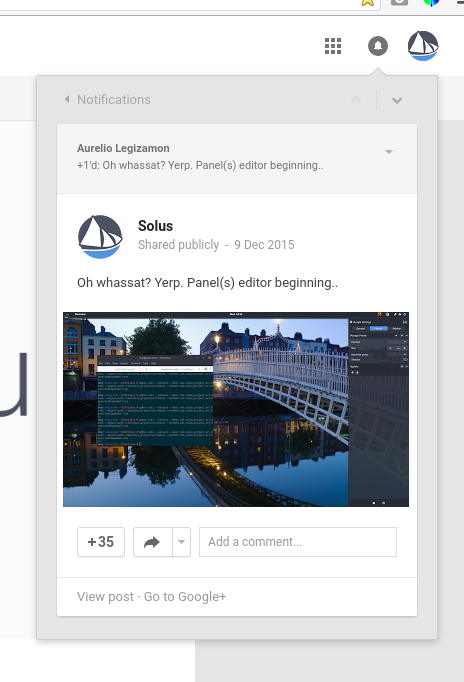Show previous notification with up chevron

[356, 100]
